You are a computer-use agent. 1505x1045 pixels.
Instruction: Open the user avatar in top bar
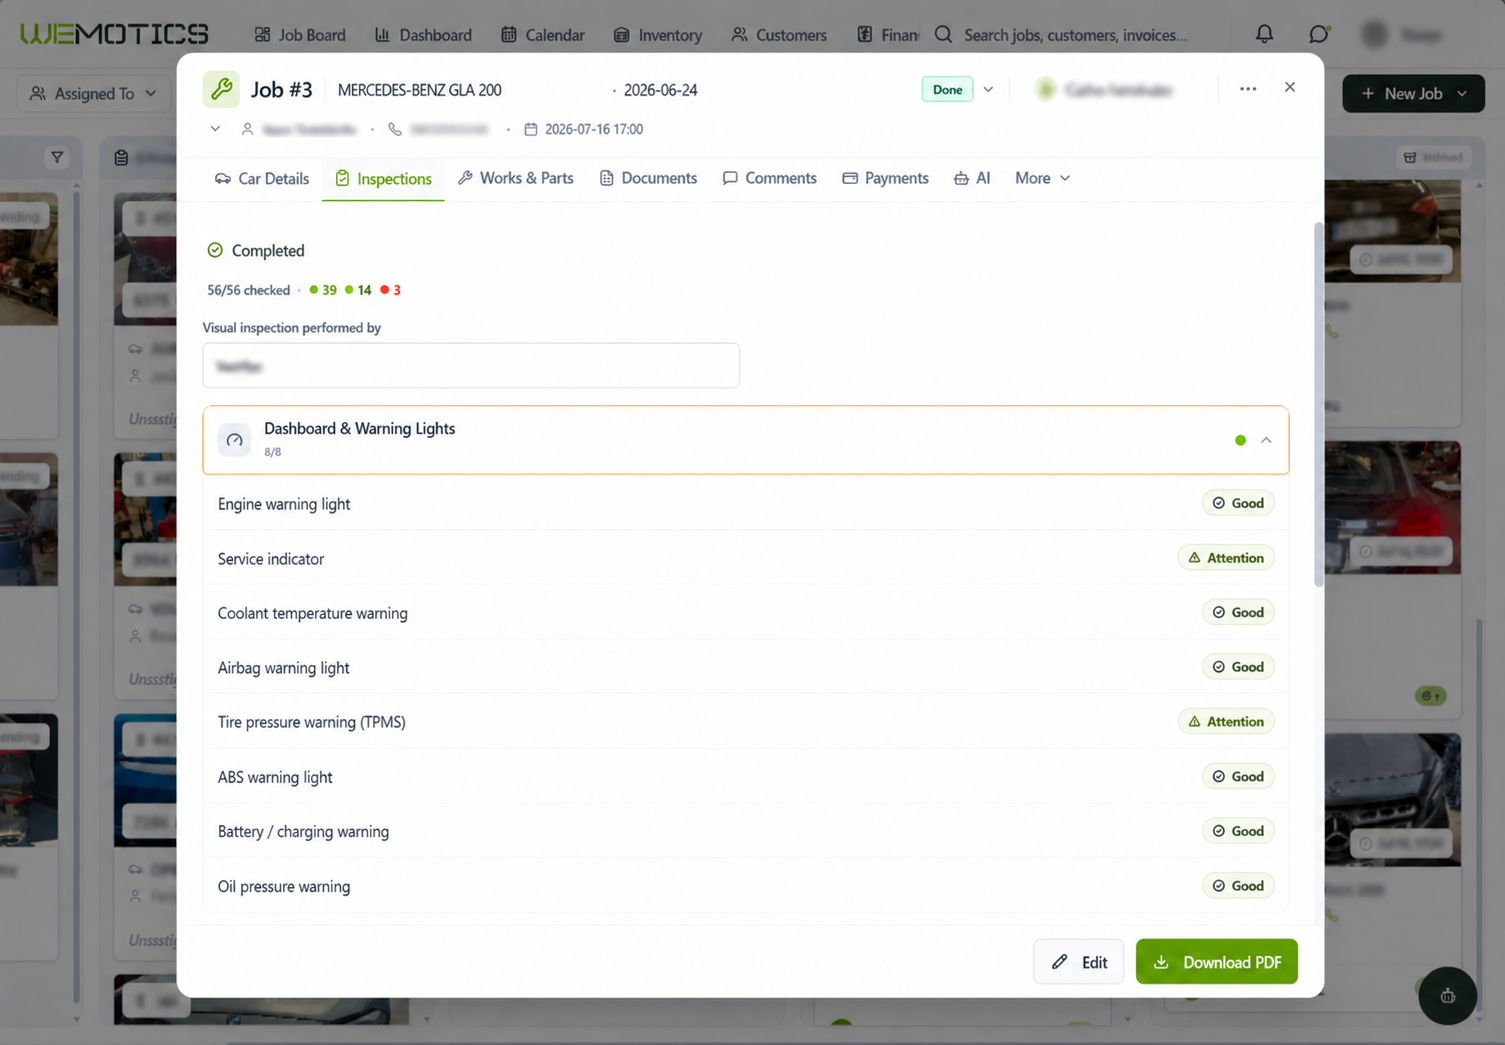1375,34
